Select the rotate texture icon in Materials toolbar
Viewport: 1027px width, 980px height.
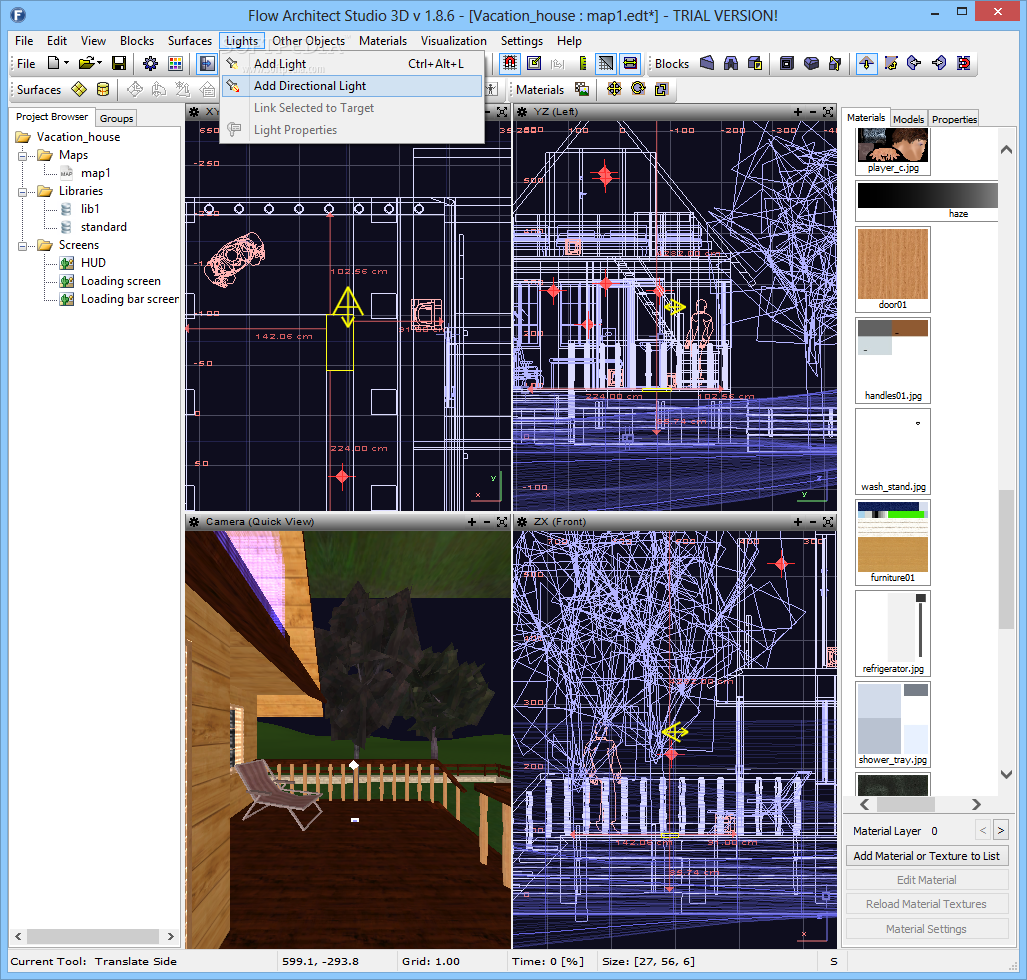coord(638,89)
